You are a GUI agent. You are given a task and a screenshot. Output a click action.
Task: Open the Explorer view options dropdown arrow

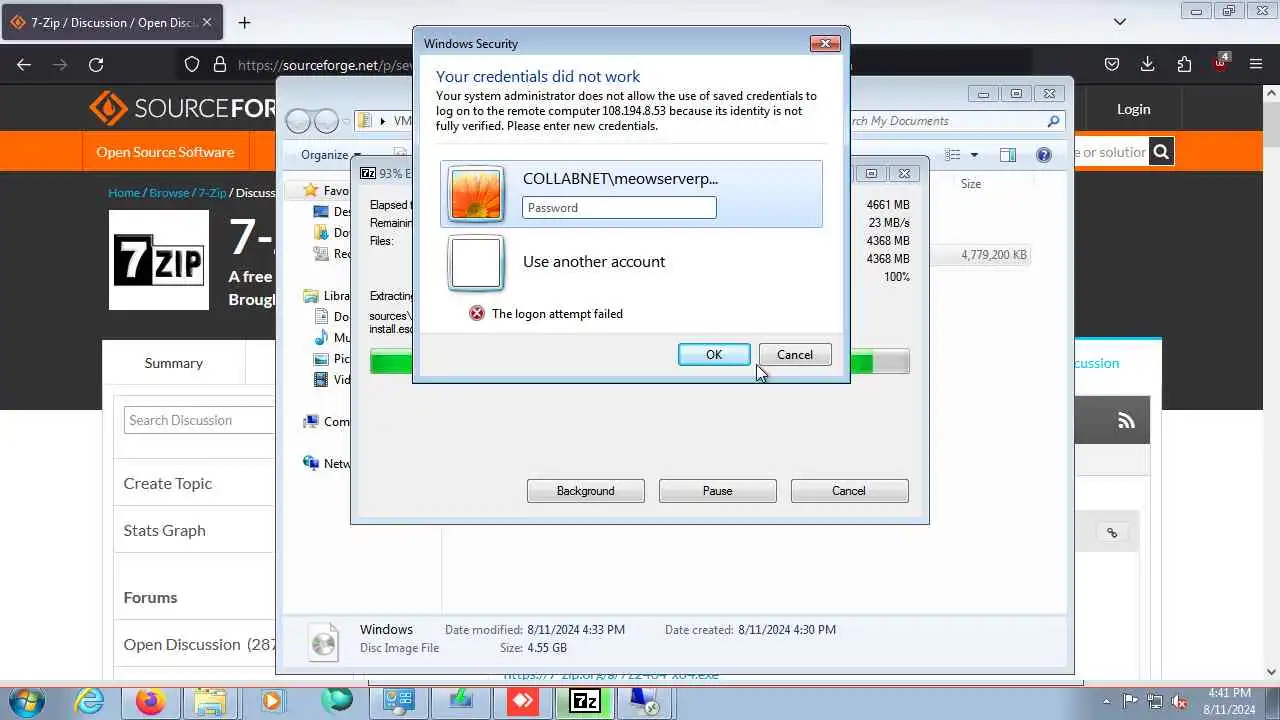974,155
